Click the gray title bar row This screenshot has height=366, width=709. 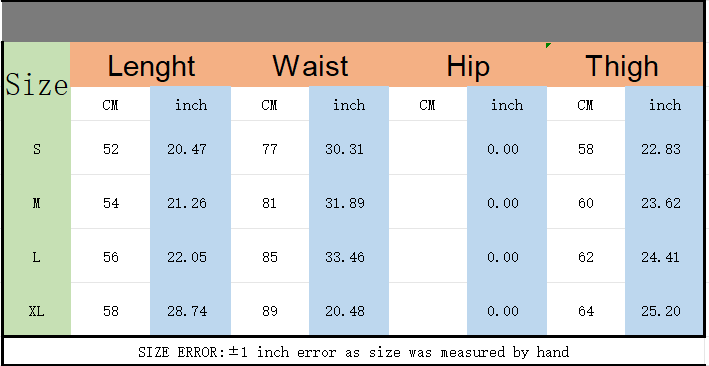coord(353,22)
